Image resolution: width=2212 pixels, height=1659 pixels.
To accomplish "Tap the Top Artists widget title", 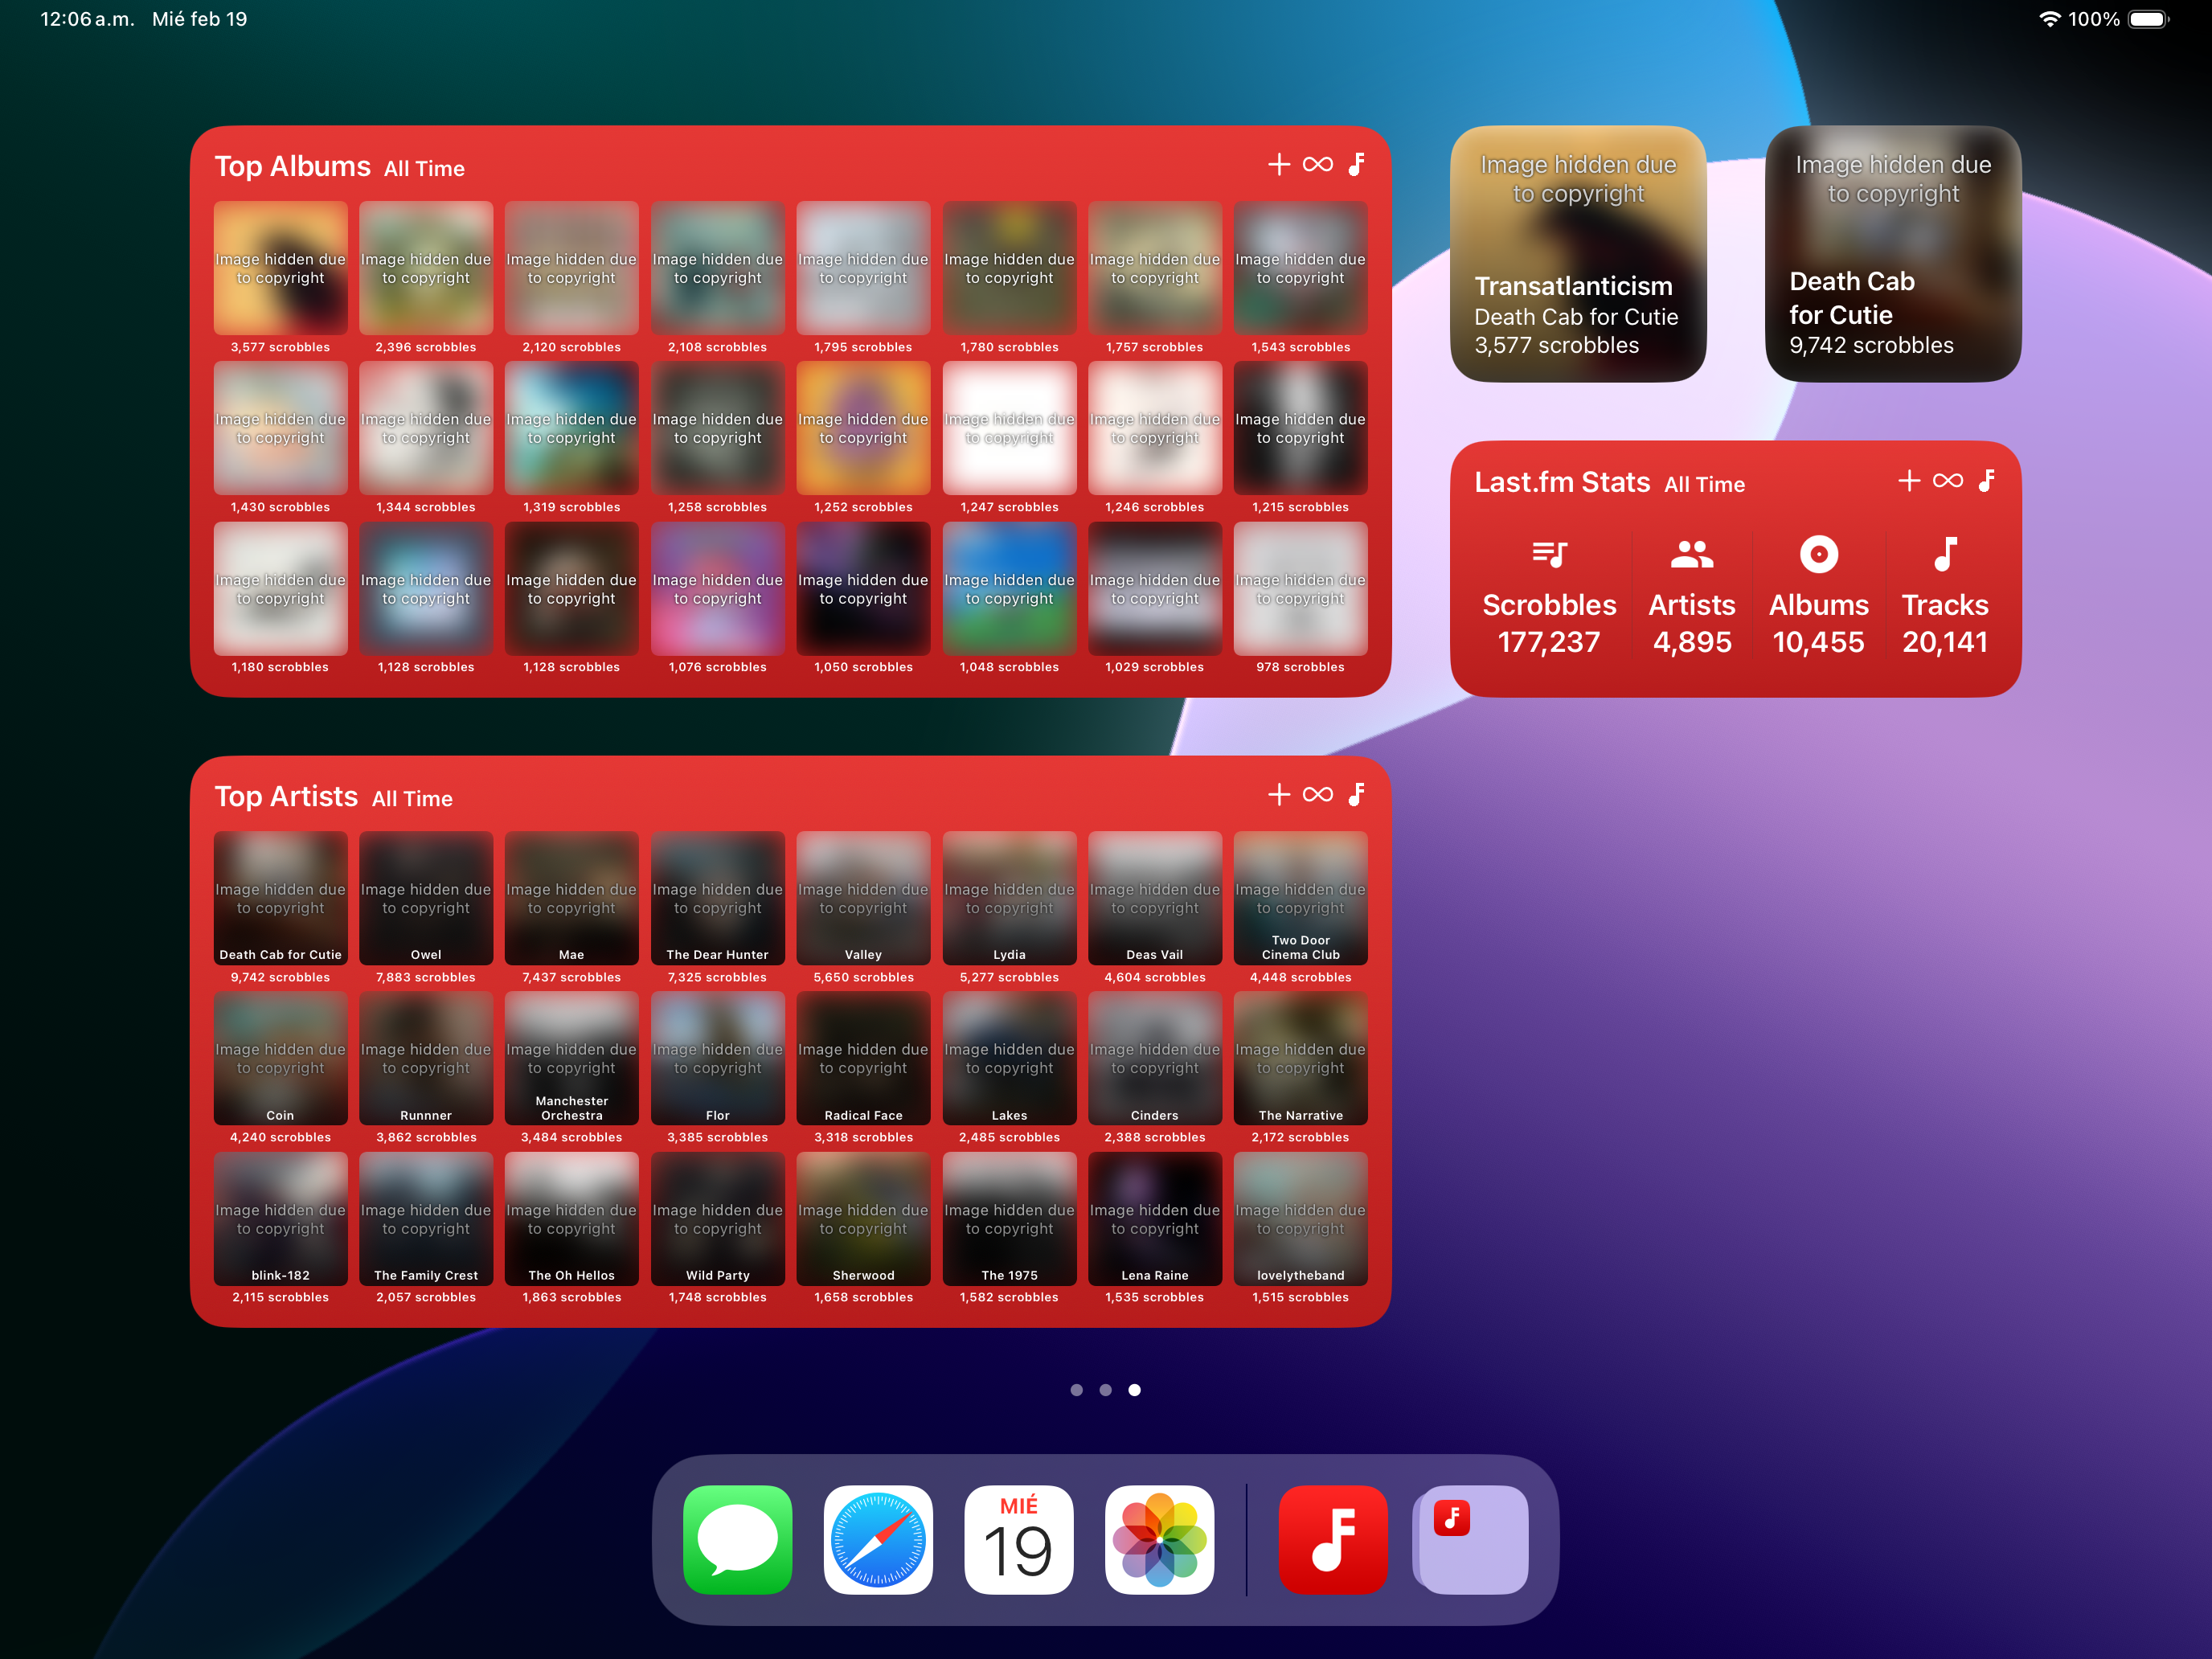I will coord(286,796).
